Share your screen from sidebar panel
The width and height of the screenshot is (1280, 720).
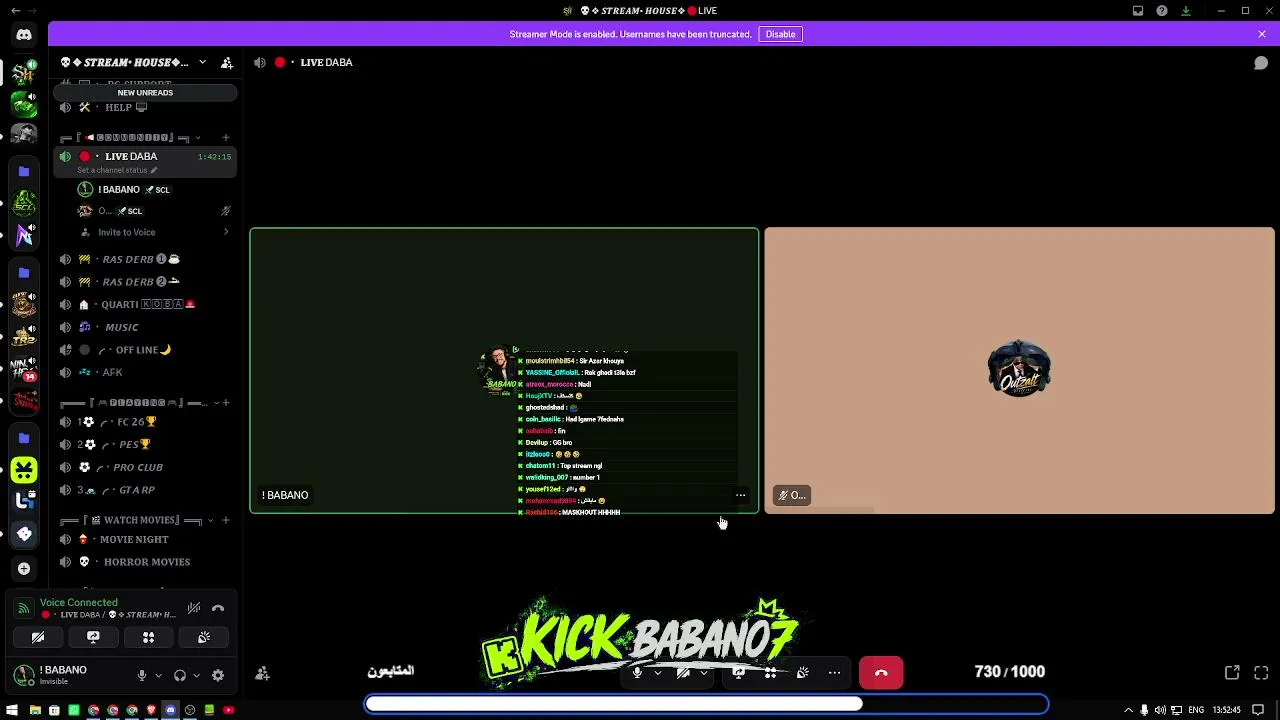(93, 637)
